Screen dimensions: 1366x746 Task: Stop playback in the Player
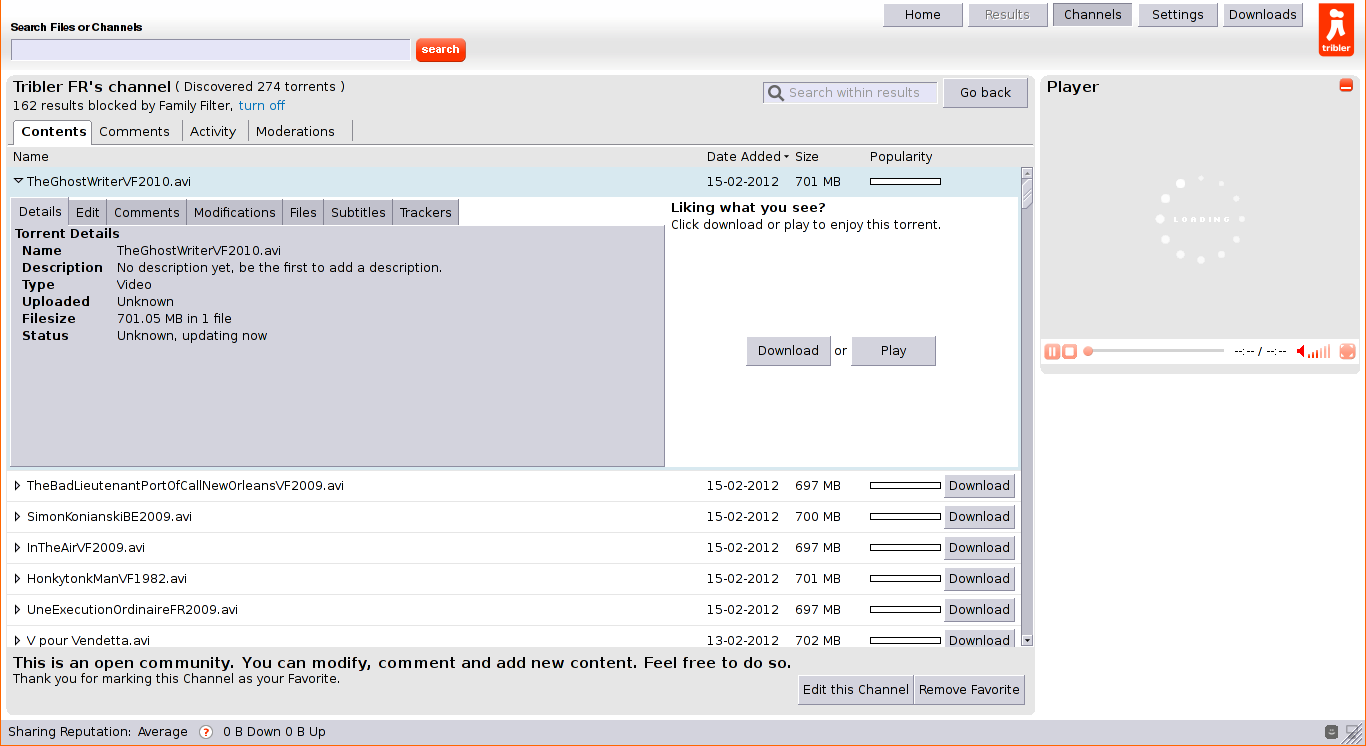pyautogui.click(x=1069, y=351)
